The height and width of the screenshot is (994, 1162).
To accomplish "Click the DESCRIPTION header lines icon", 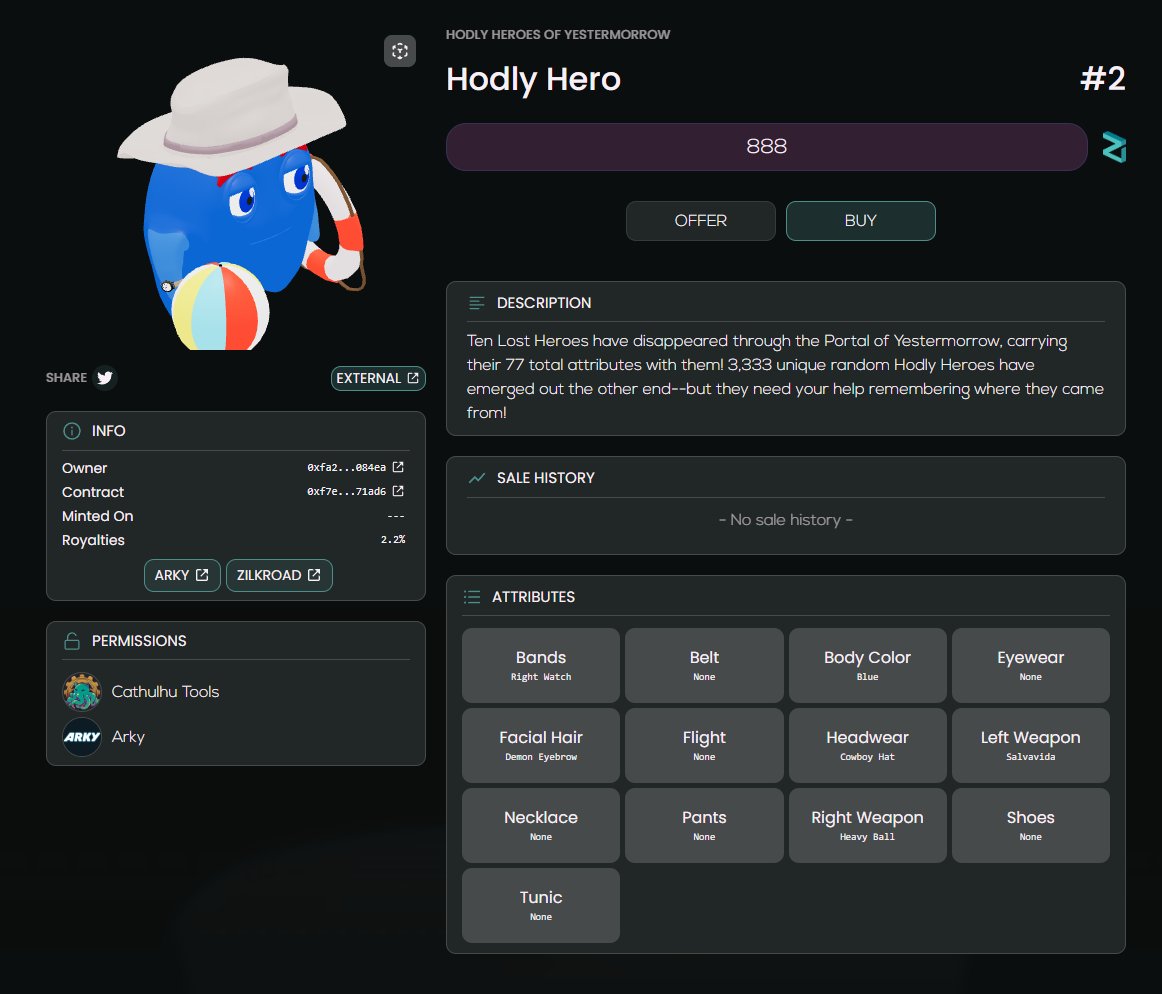I will [x=477, y=303].
